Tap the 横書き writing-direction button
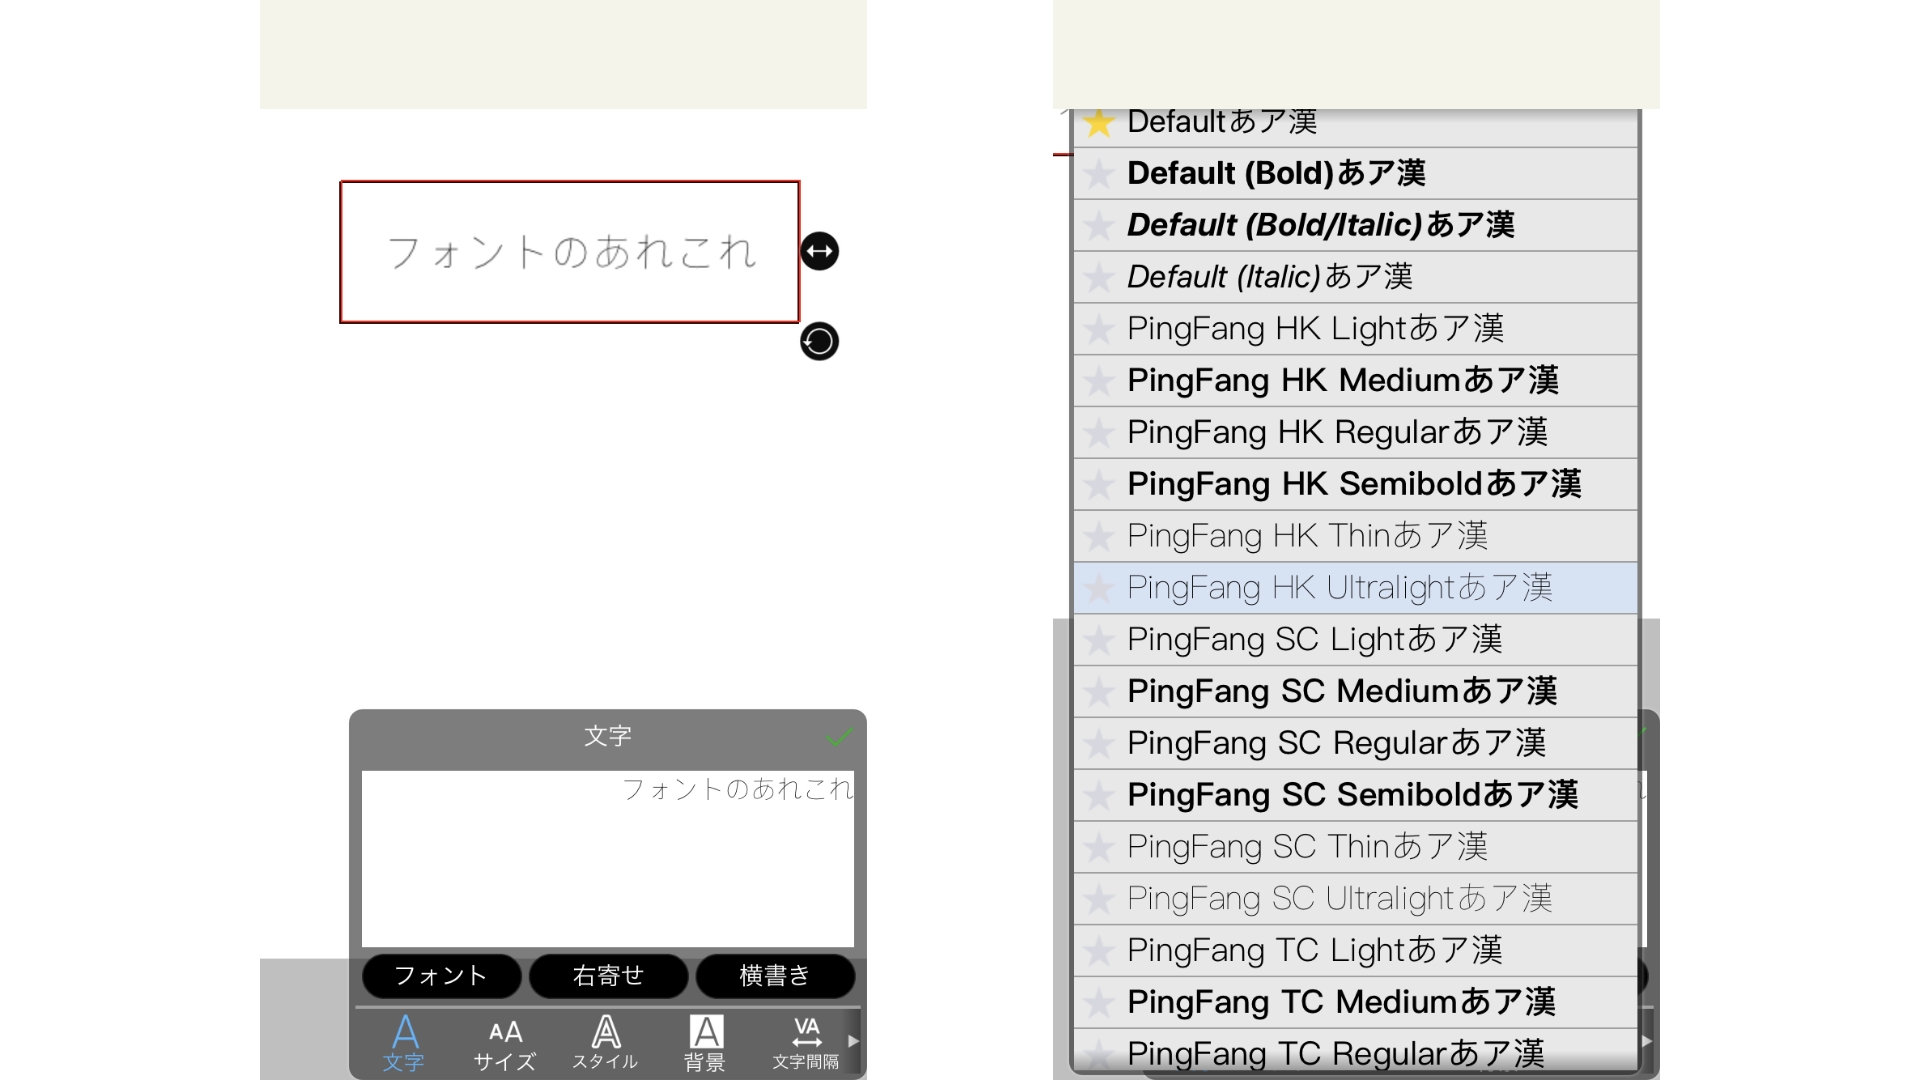1920x1080 pixels. 775,976
